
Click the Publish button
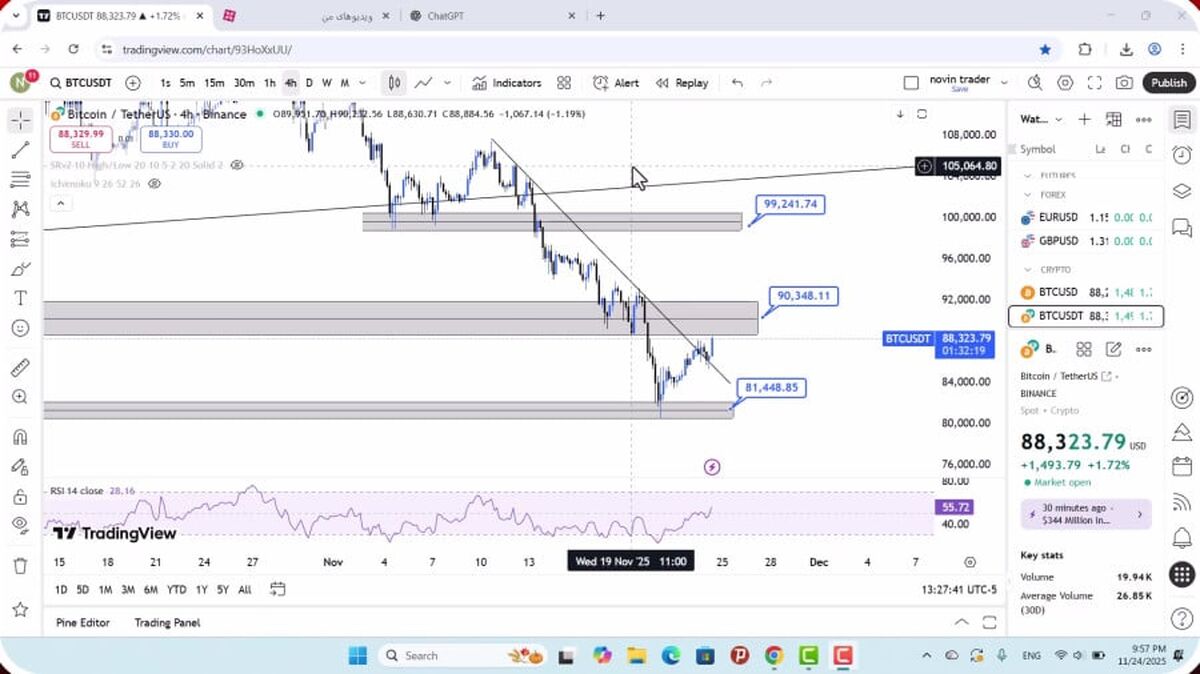pyautogui.click(x=1168, y=83)
